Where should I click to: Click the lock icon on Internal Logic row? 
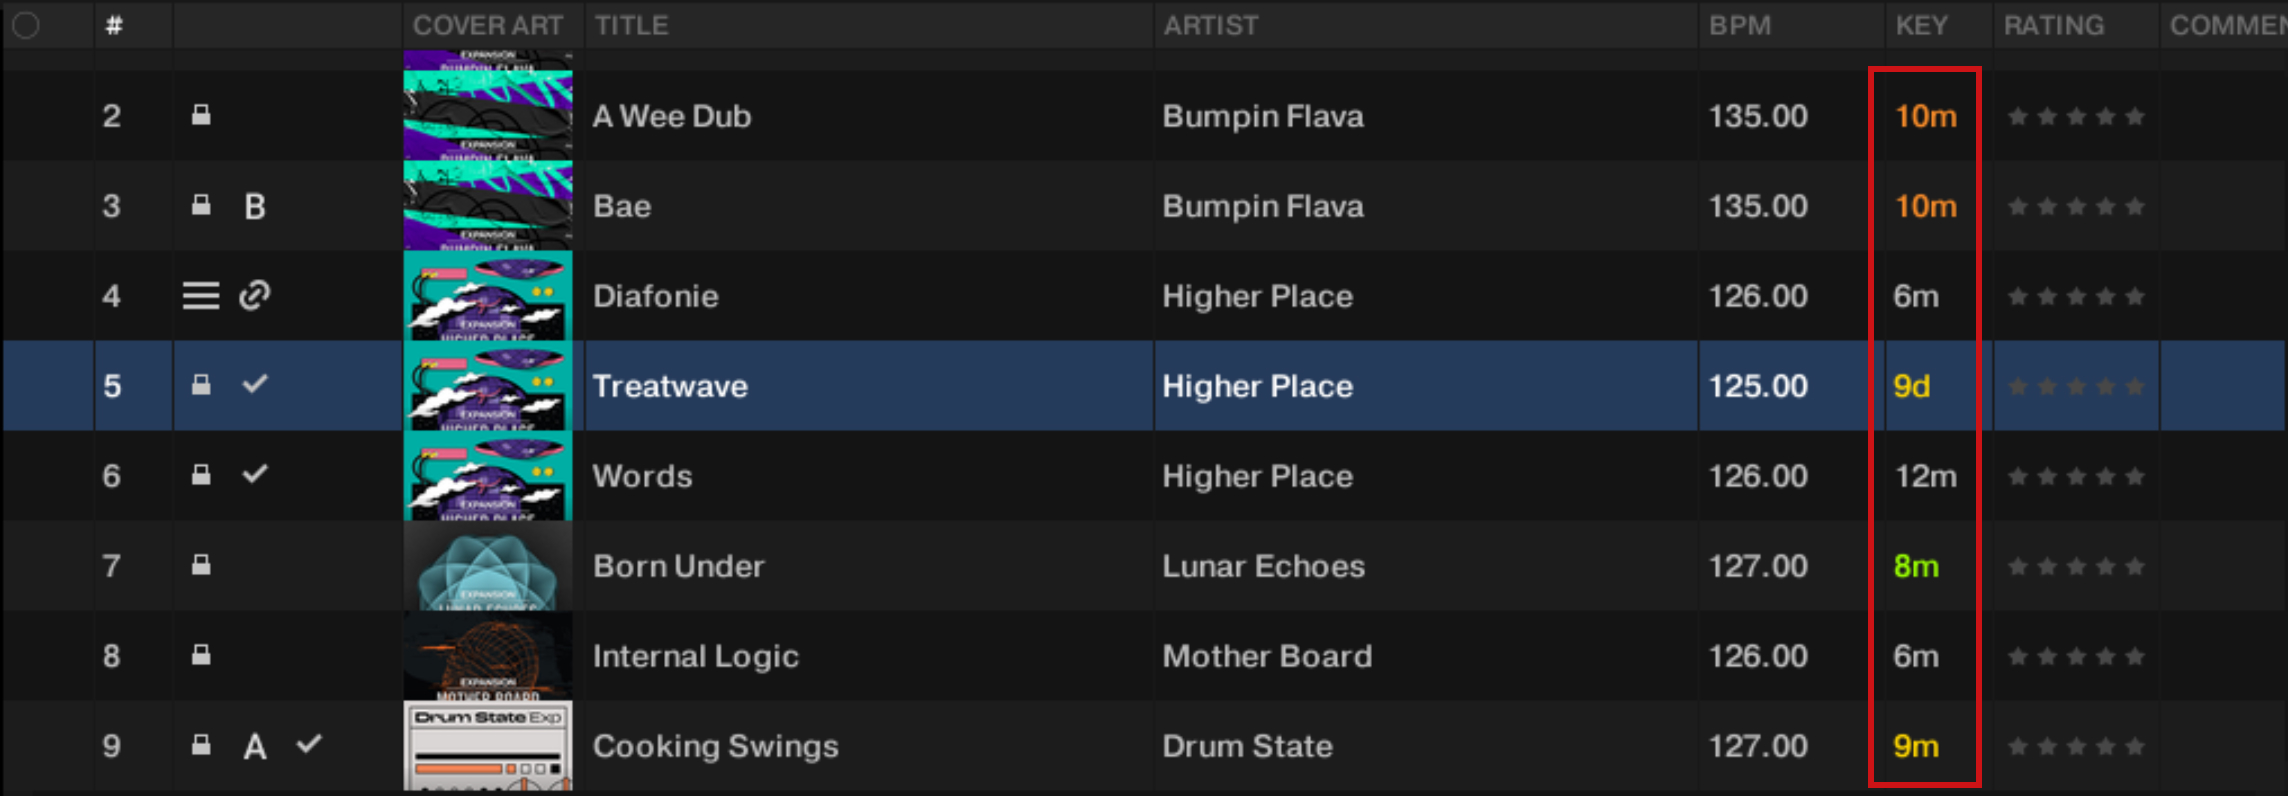pyautogui.click(x=201, y=655)
